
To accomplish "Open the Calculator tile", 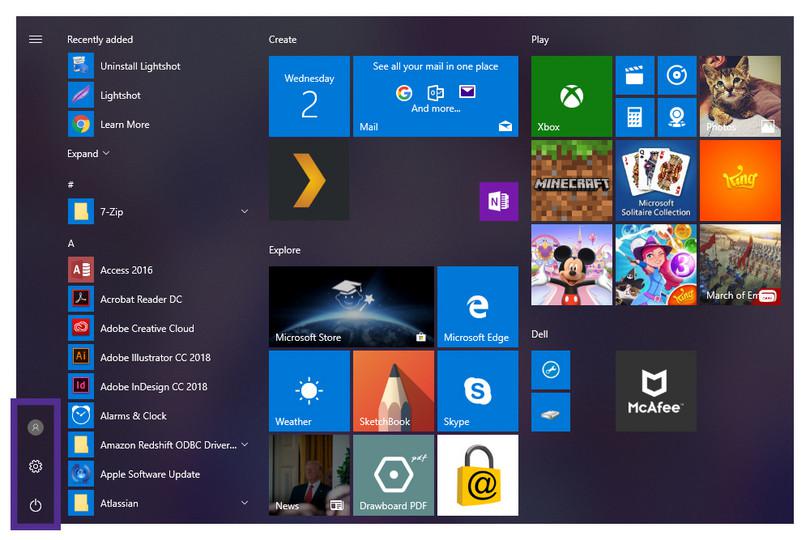I will pyautogui.click(x=634, y=117).
